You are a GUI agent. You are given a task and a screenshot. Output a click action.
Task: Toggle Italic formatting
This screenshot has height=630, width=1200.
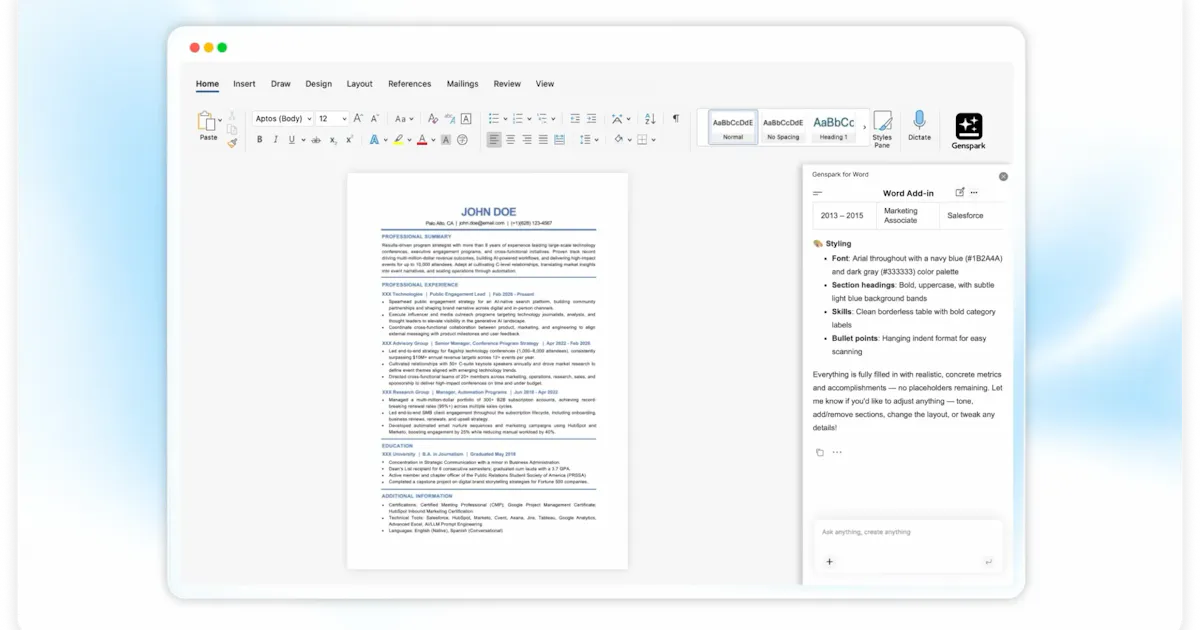(275, 140)
